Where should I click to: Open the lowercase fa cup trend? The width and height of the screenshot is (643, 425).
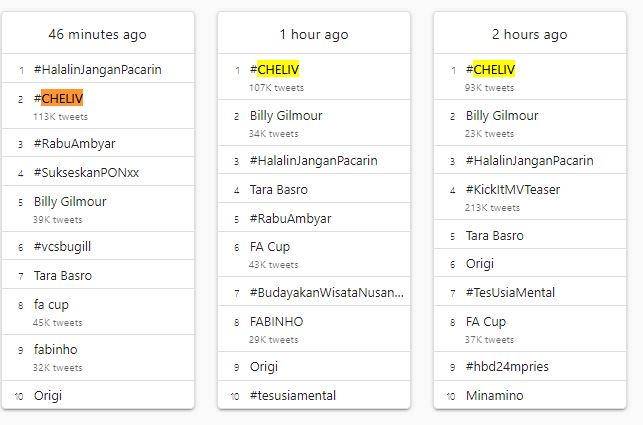51,304
